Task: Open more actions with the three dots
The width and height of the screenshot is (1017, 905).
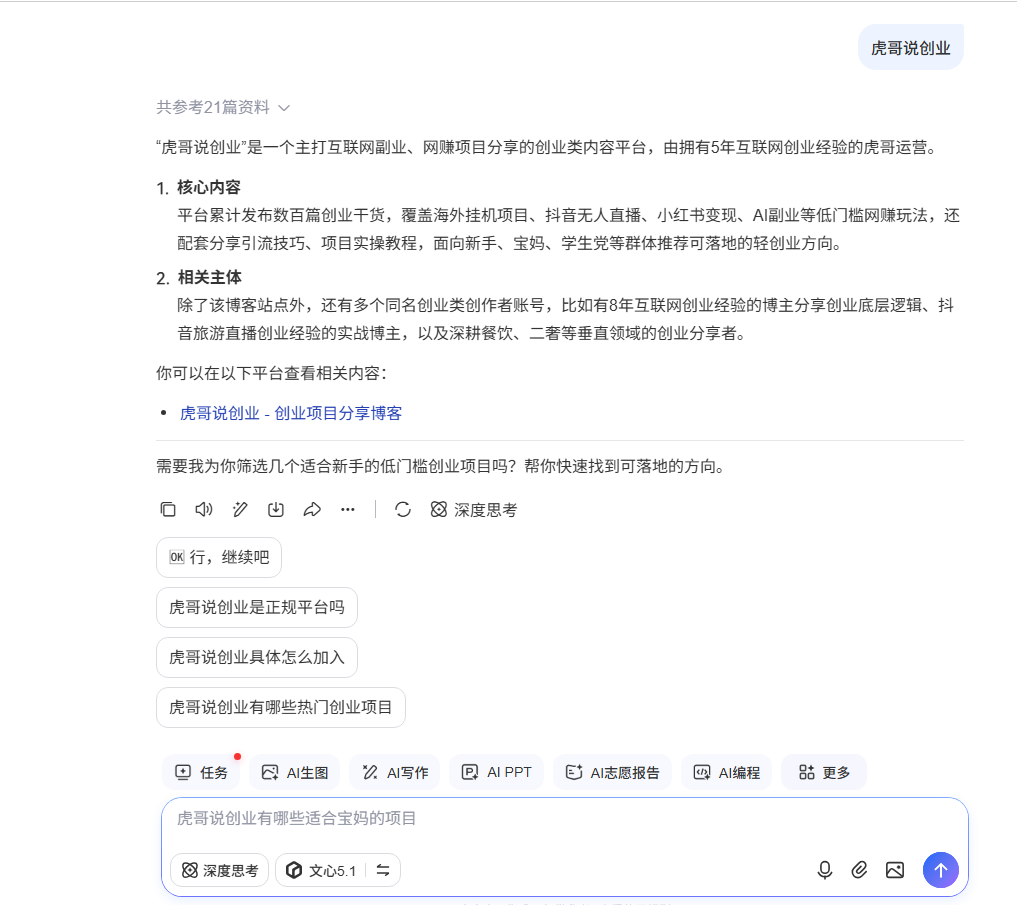Action: [348, 509]
